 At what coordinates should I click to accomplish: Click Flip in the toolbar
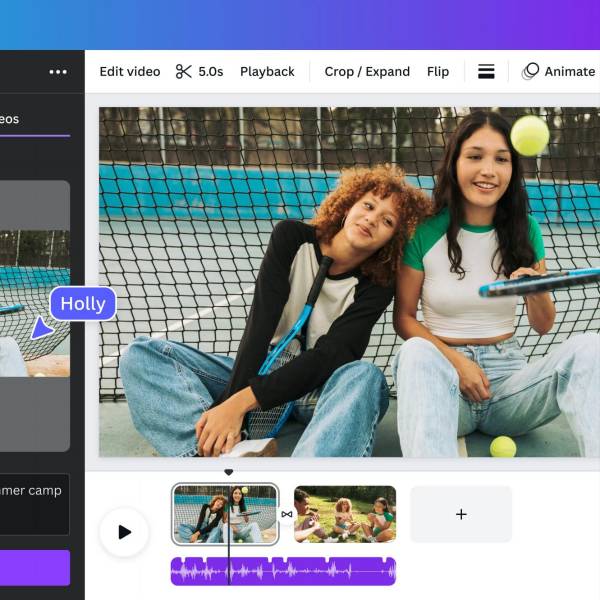pyautogui.click(x=438, y=72)
